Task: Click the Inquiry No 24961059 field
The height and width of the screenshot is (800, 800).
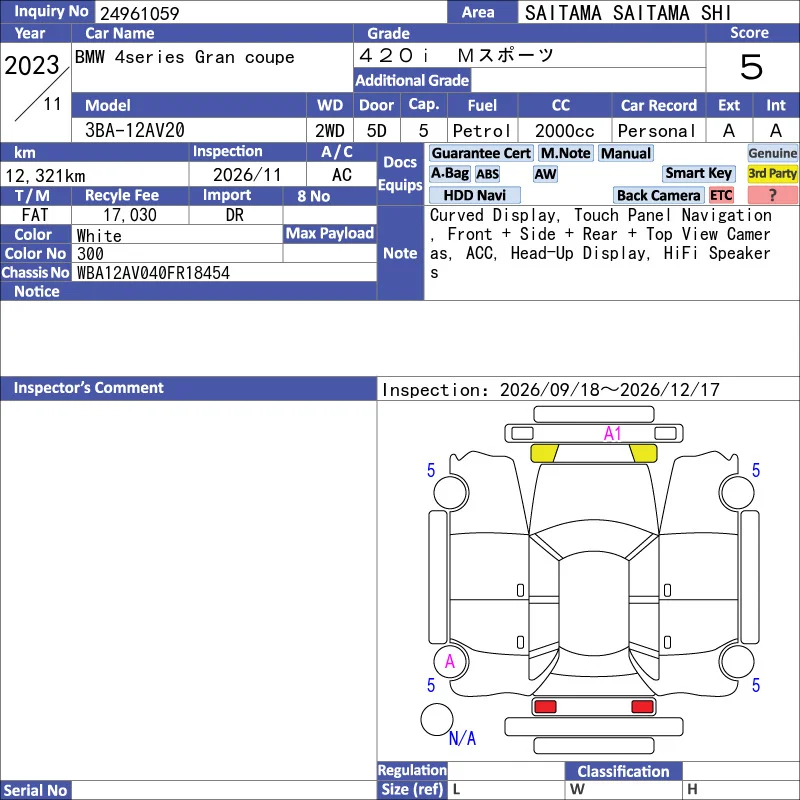Action: [x=271, y=12]
